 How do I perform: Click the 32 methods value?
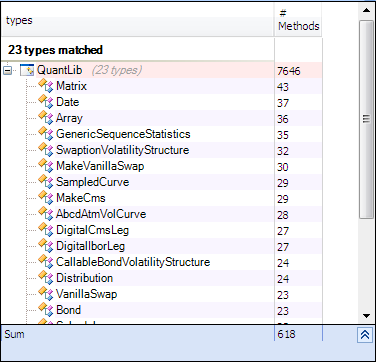point(283,151)
